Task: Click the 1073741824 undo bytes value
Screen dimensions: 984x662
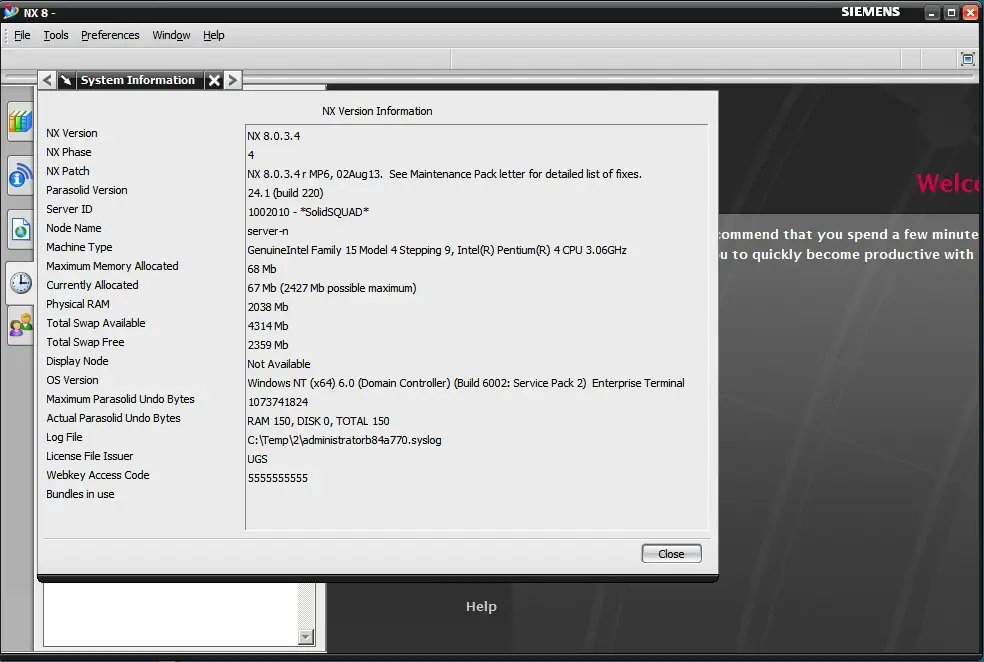Action: (x=278, y=402)
